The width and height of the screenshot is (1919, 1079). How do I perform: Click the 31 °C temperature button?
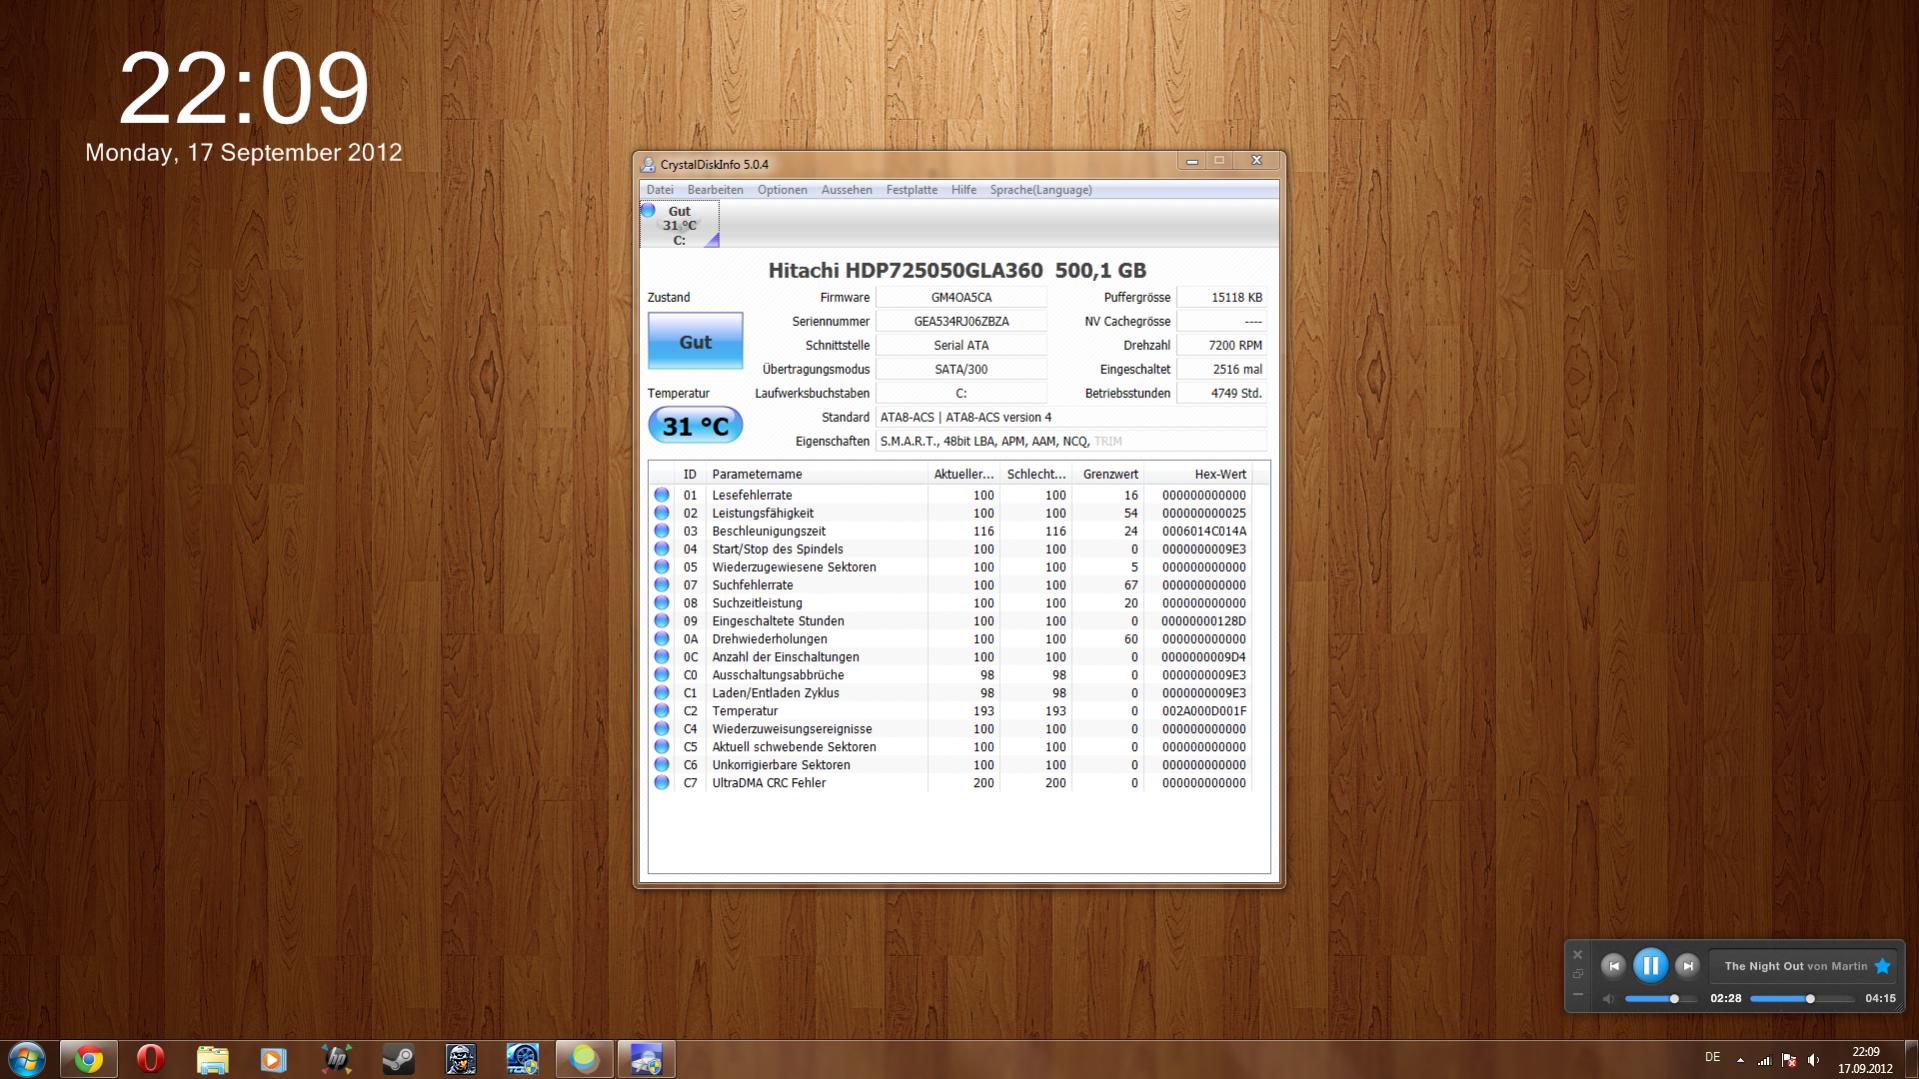[695, 426]
